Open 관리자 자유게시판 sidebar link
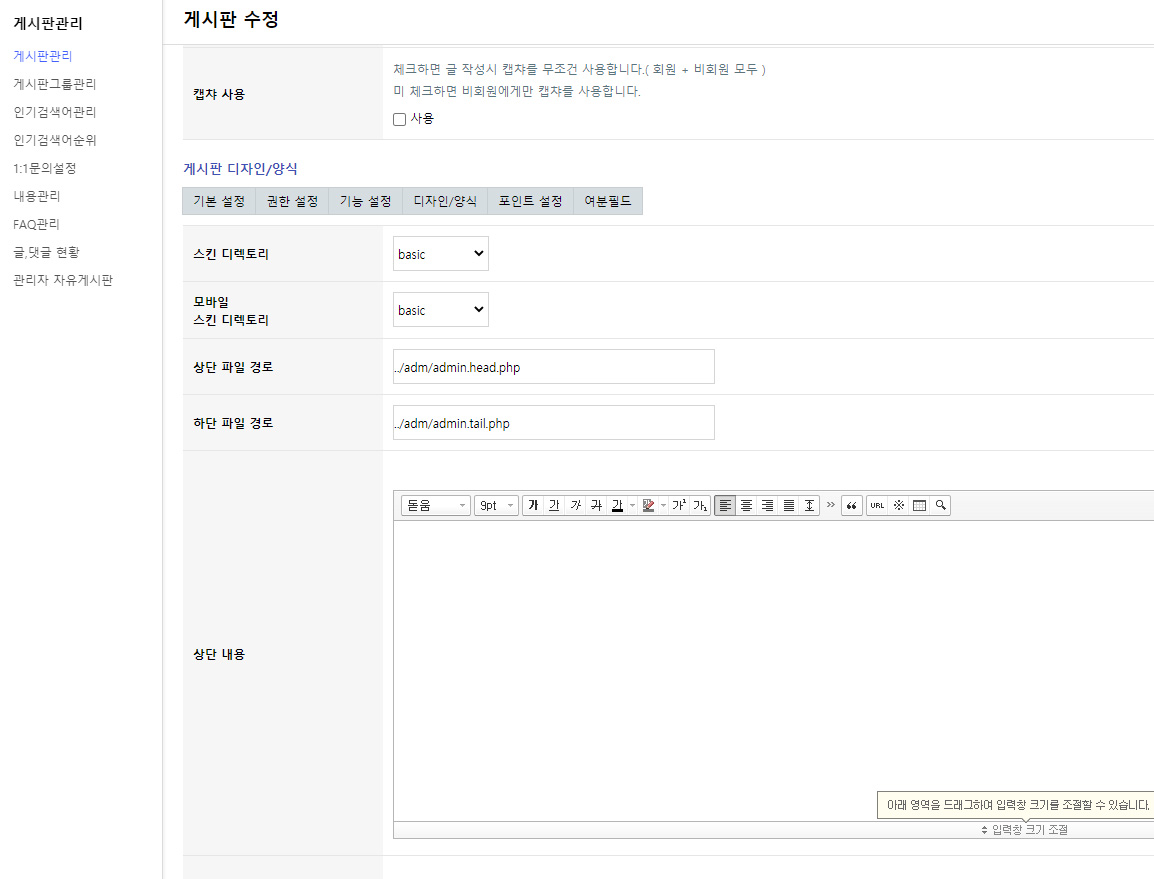Screen dimensions: 1154x879 (63, 280)
